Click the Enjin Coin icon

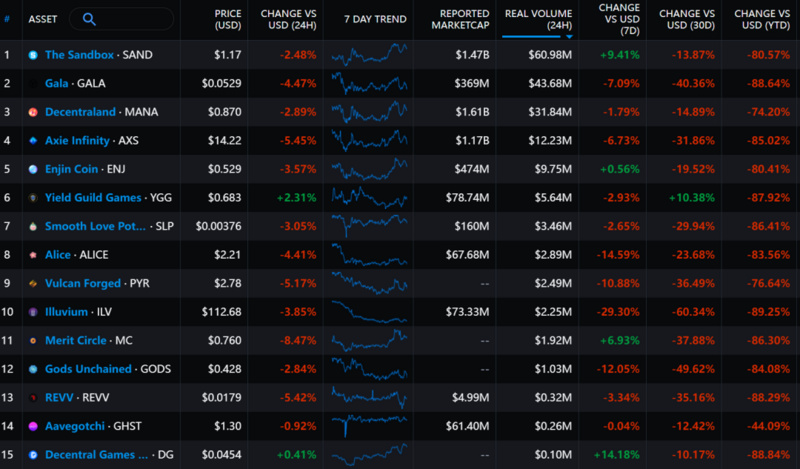click(34, 169)
